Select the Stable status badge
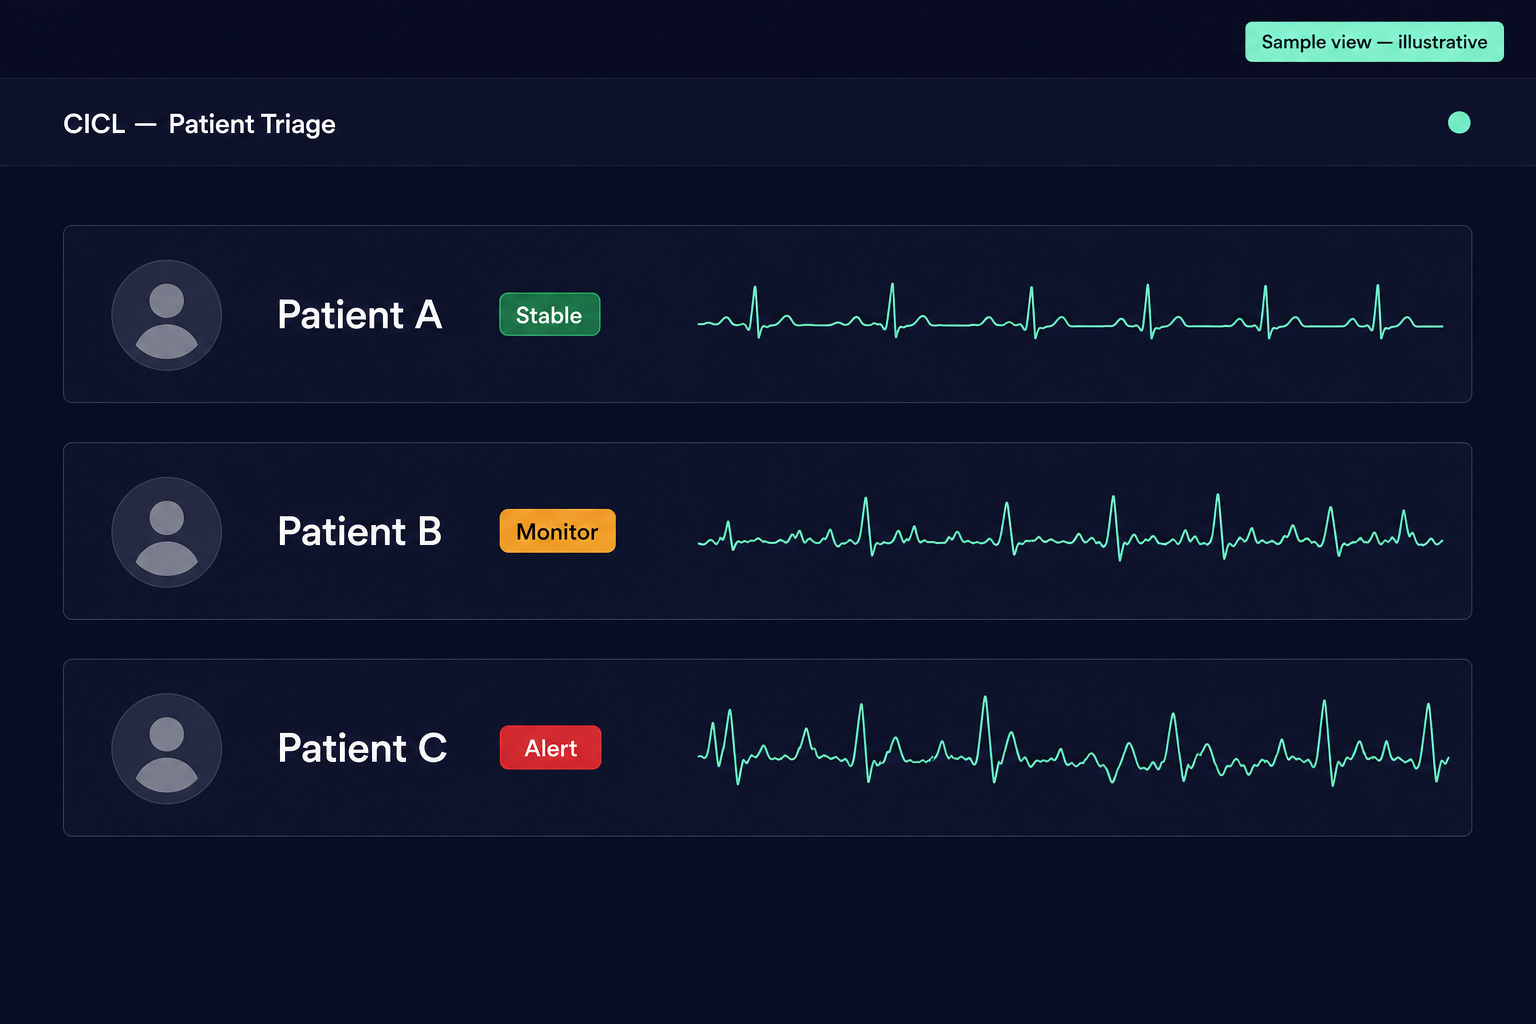 tap(549, 315)
